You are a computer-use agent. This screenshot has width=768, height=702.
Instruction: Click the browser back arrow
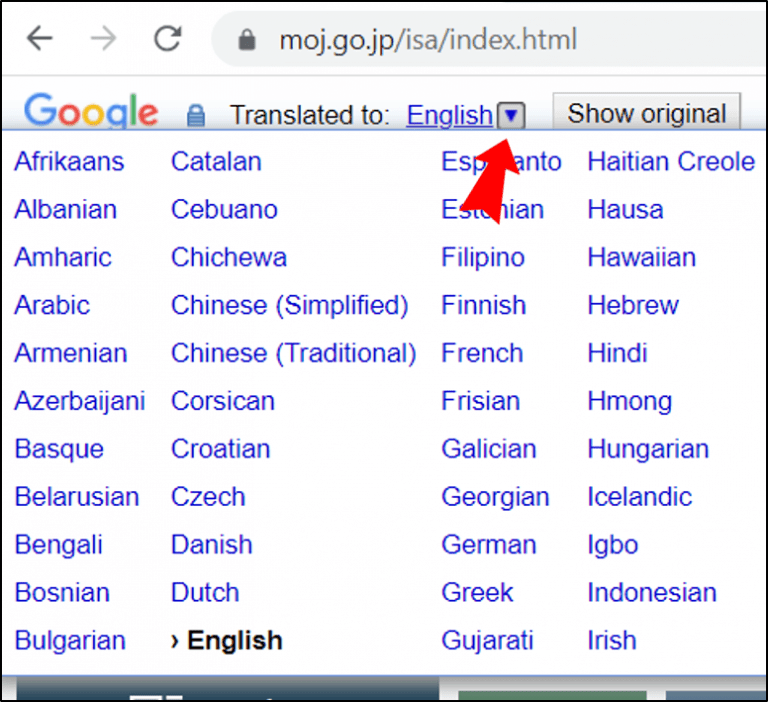coord(40,38)
